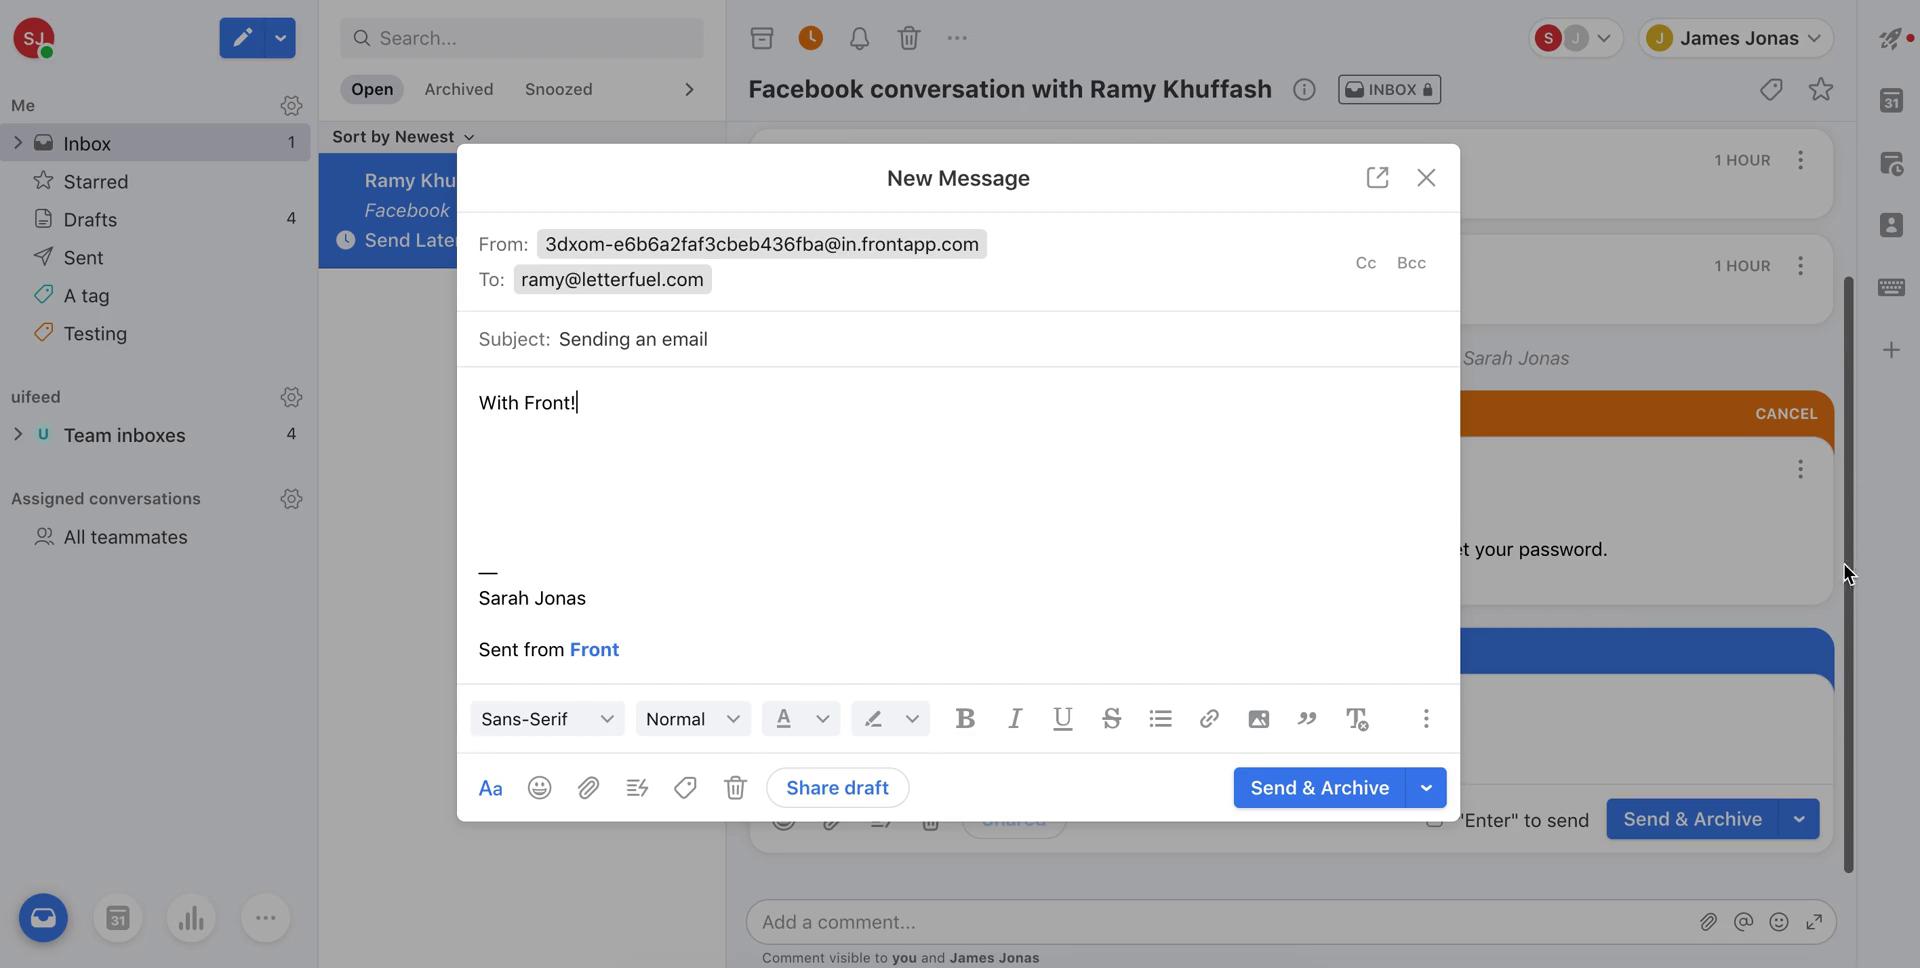1920x968 pixels.
Task: Open text color dropdown
Action: coord(800,719)
